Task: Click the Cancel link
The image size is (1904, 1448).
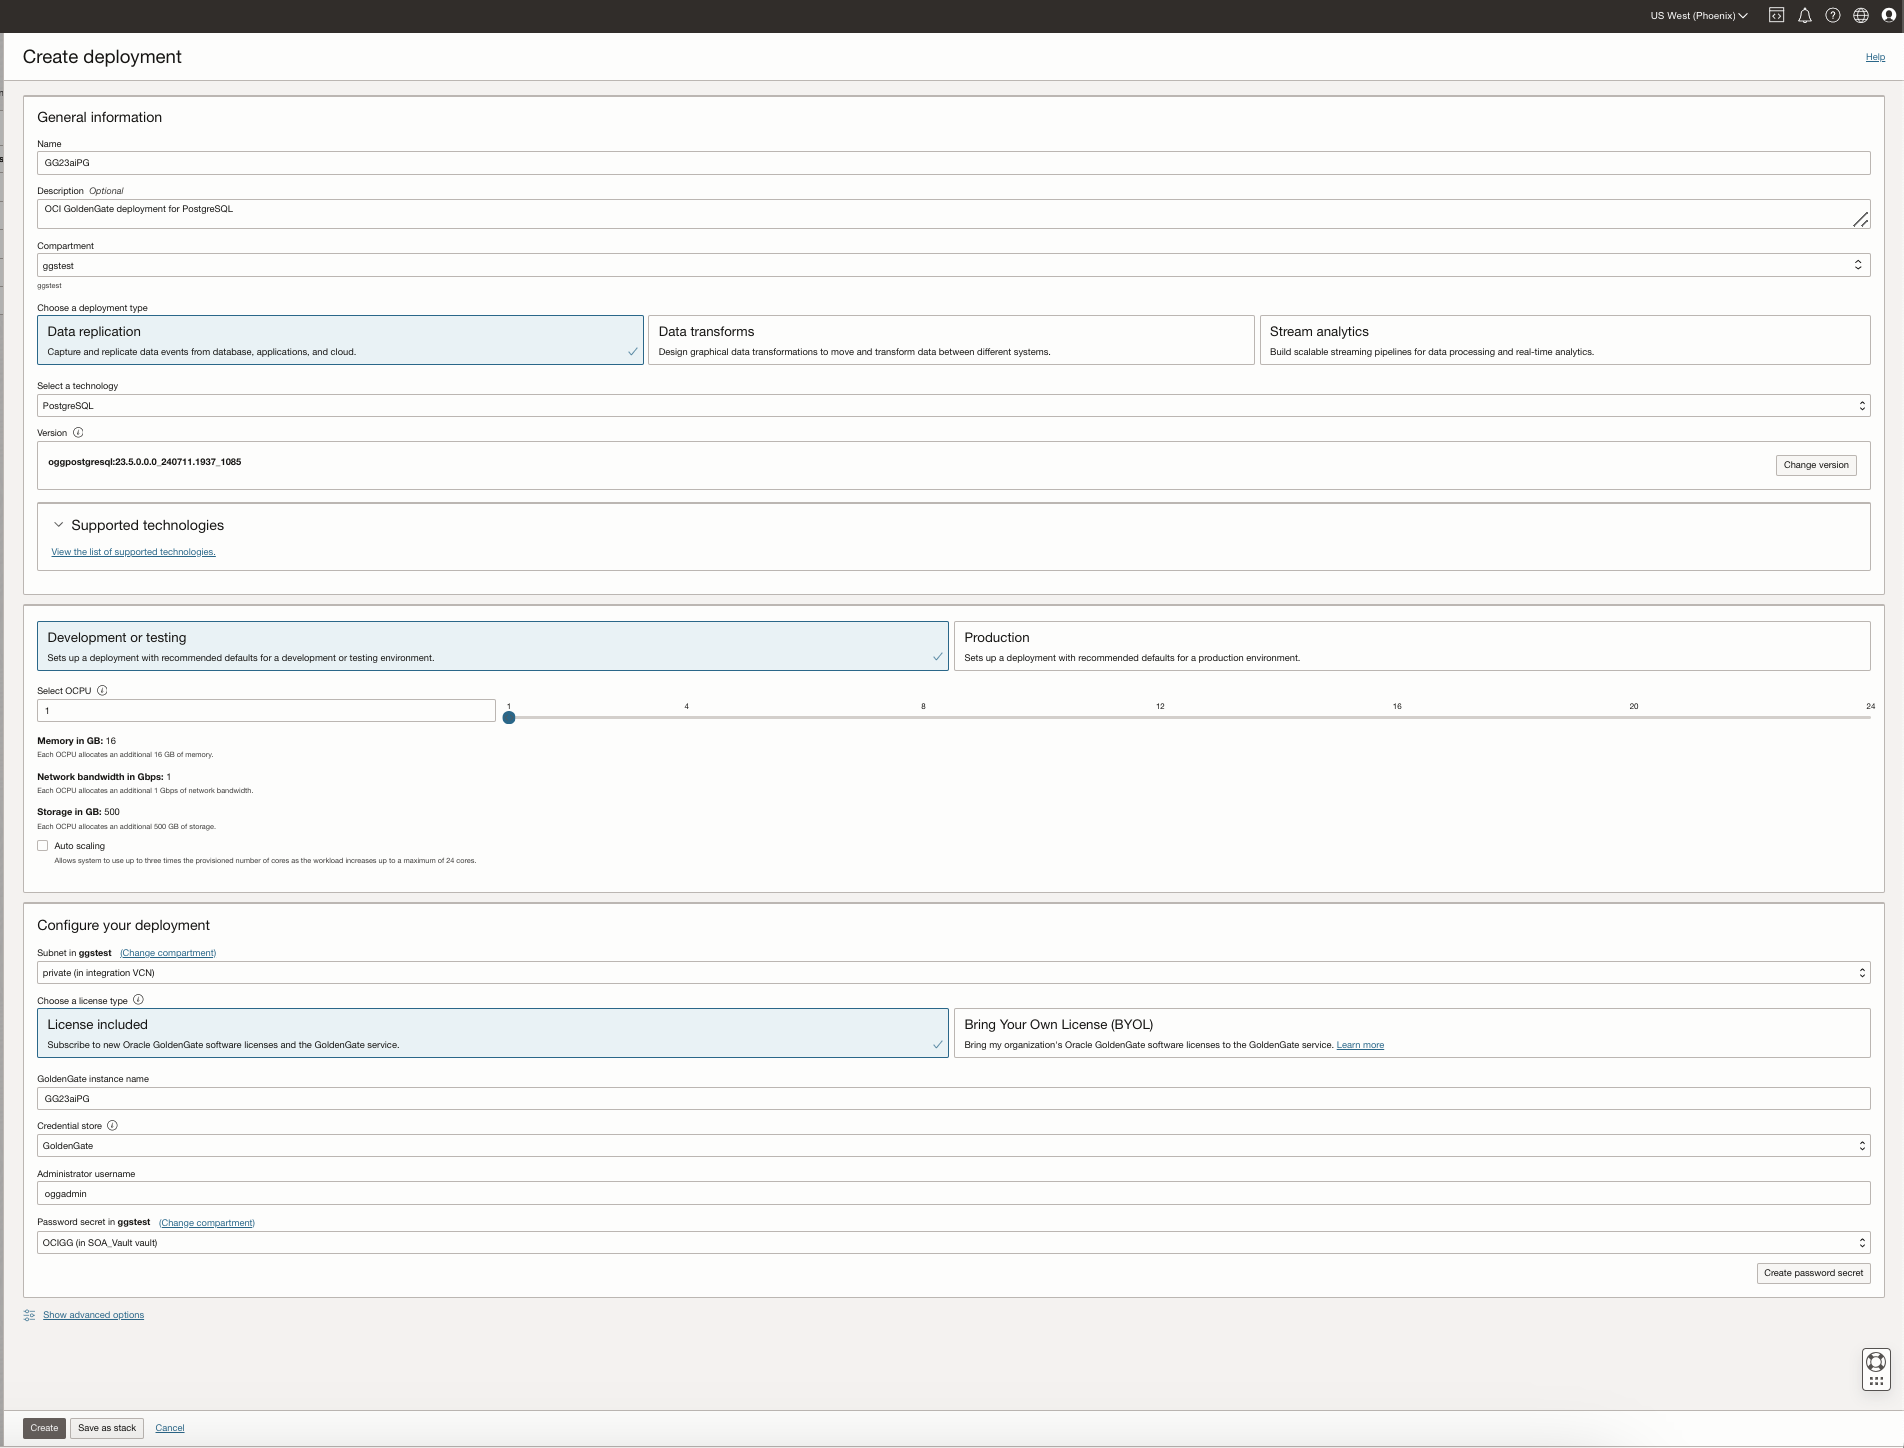Action: (x=170, y=1428)
